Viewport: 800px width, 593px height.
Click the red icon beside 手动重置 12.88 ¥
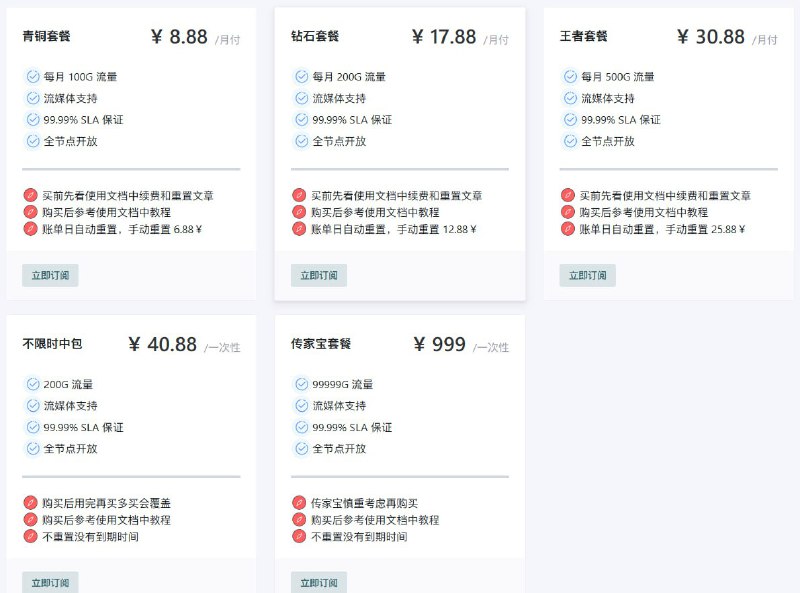click(299, 229)
